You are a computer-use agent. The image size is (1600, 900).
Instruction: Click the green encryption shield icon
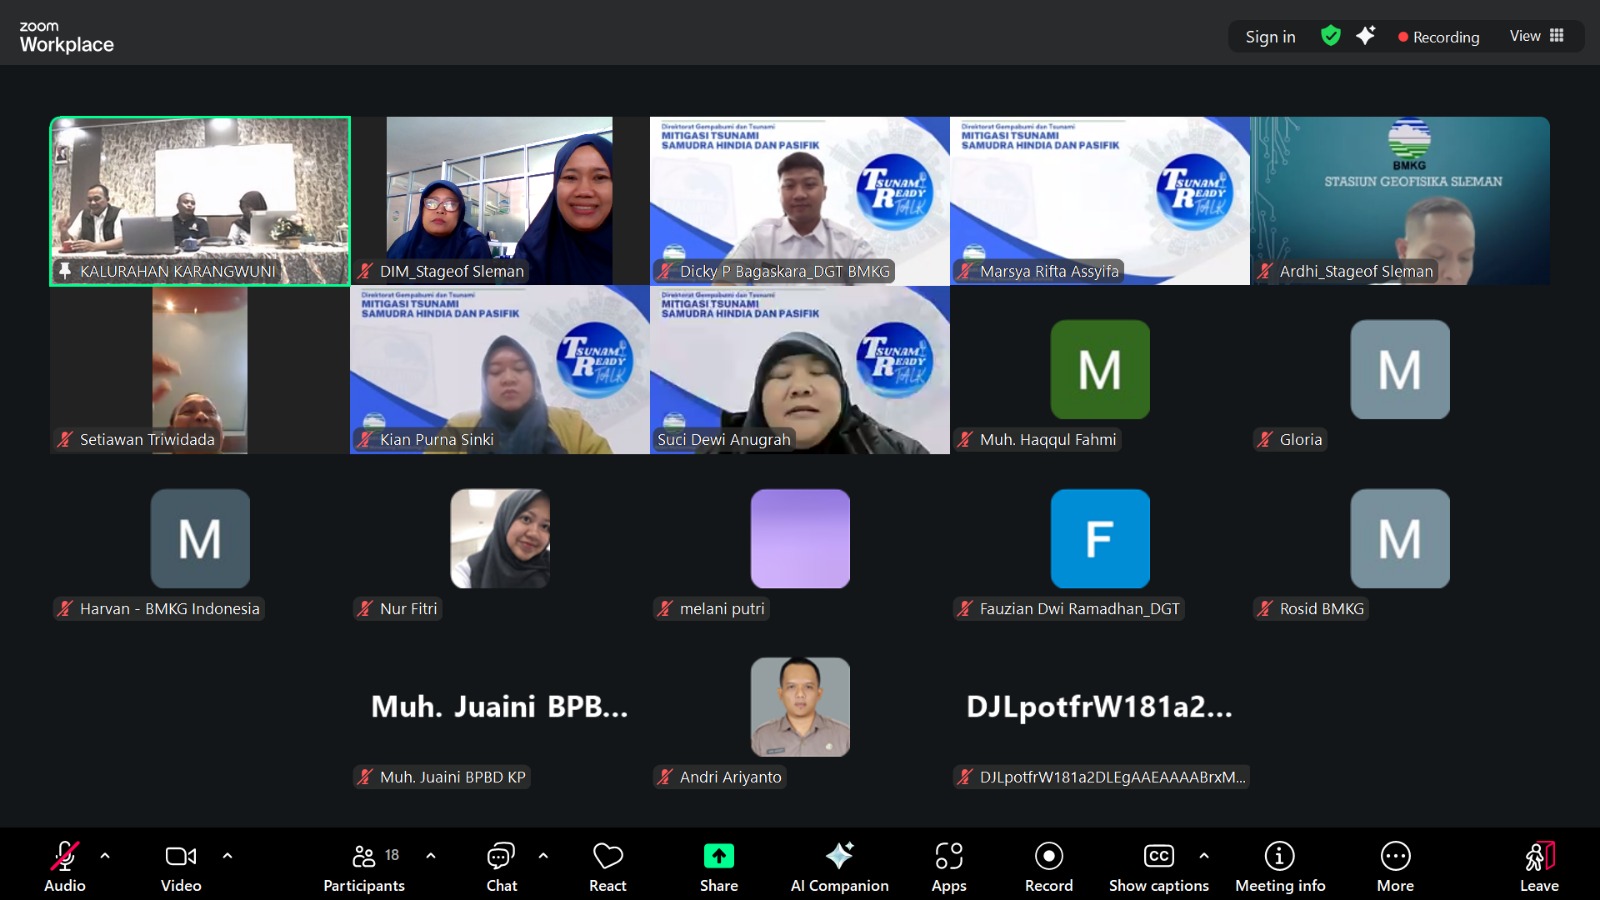coord(1330,36)
